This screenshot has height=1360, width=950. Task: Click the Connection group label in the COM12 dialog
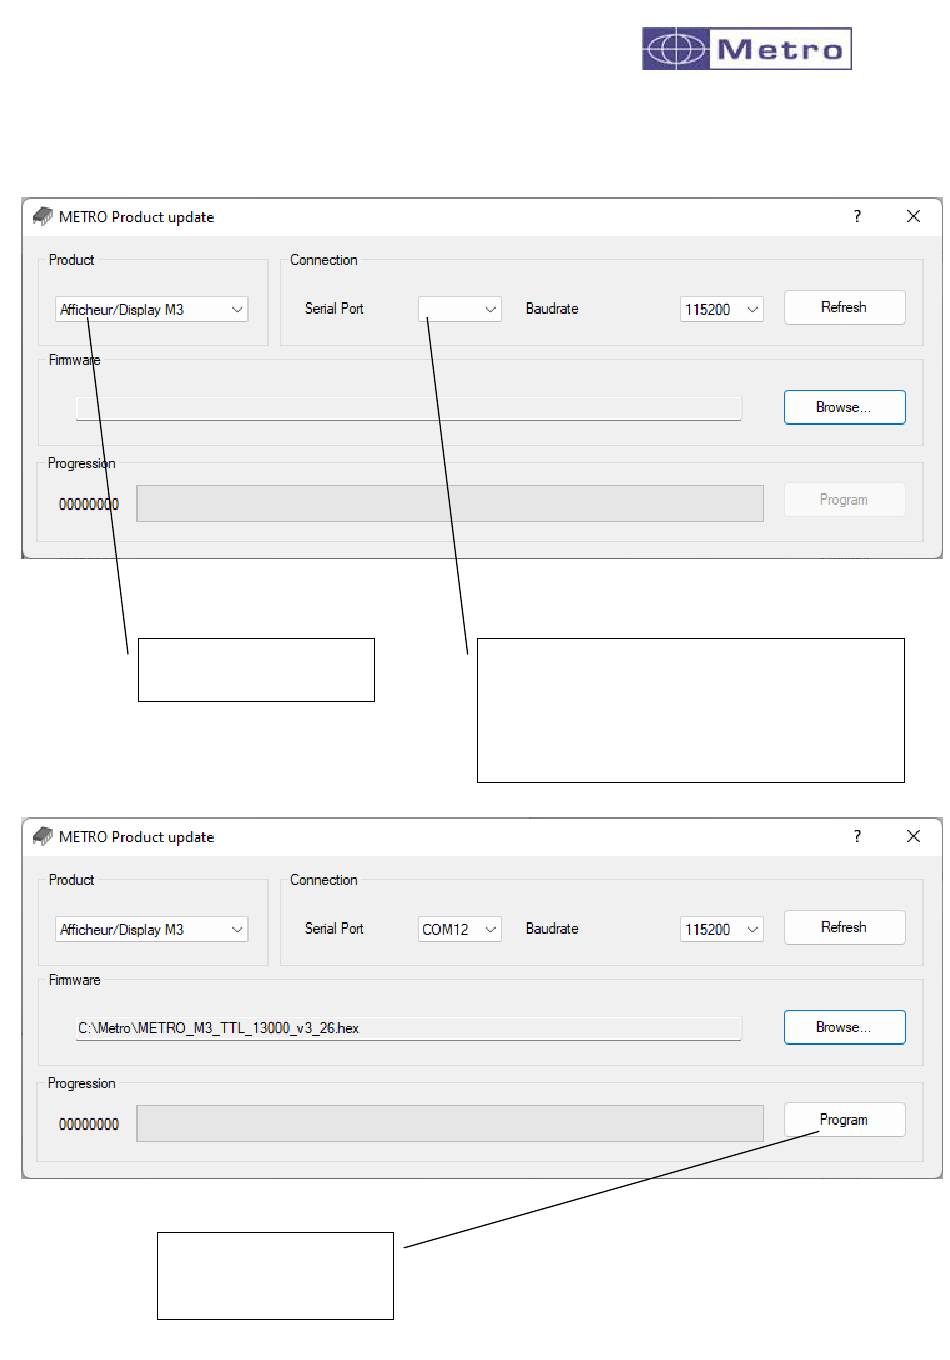[x=324, y=880]
